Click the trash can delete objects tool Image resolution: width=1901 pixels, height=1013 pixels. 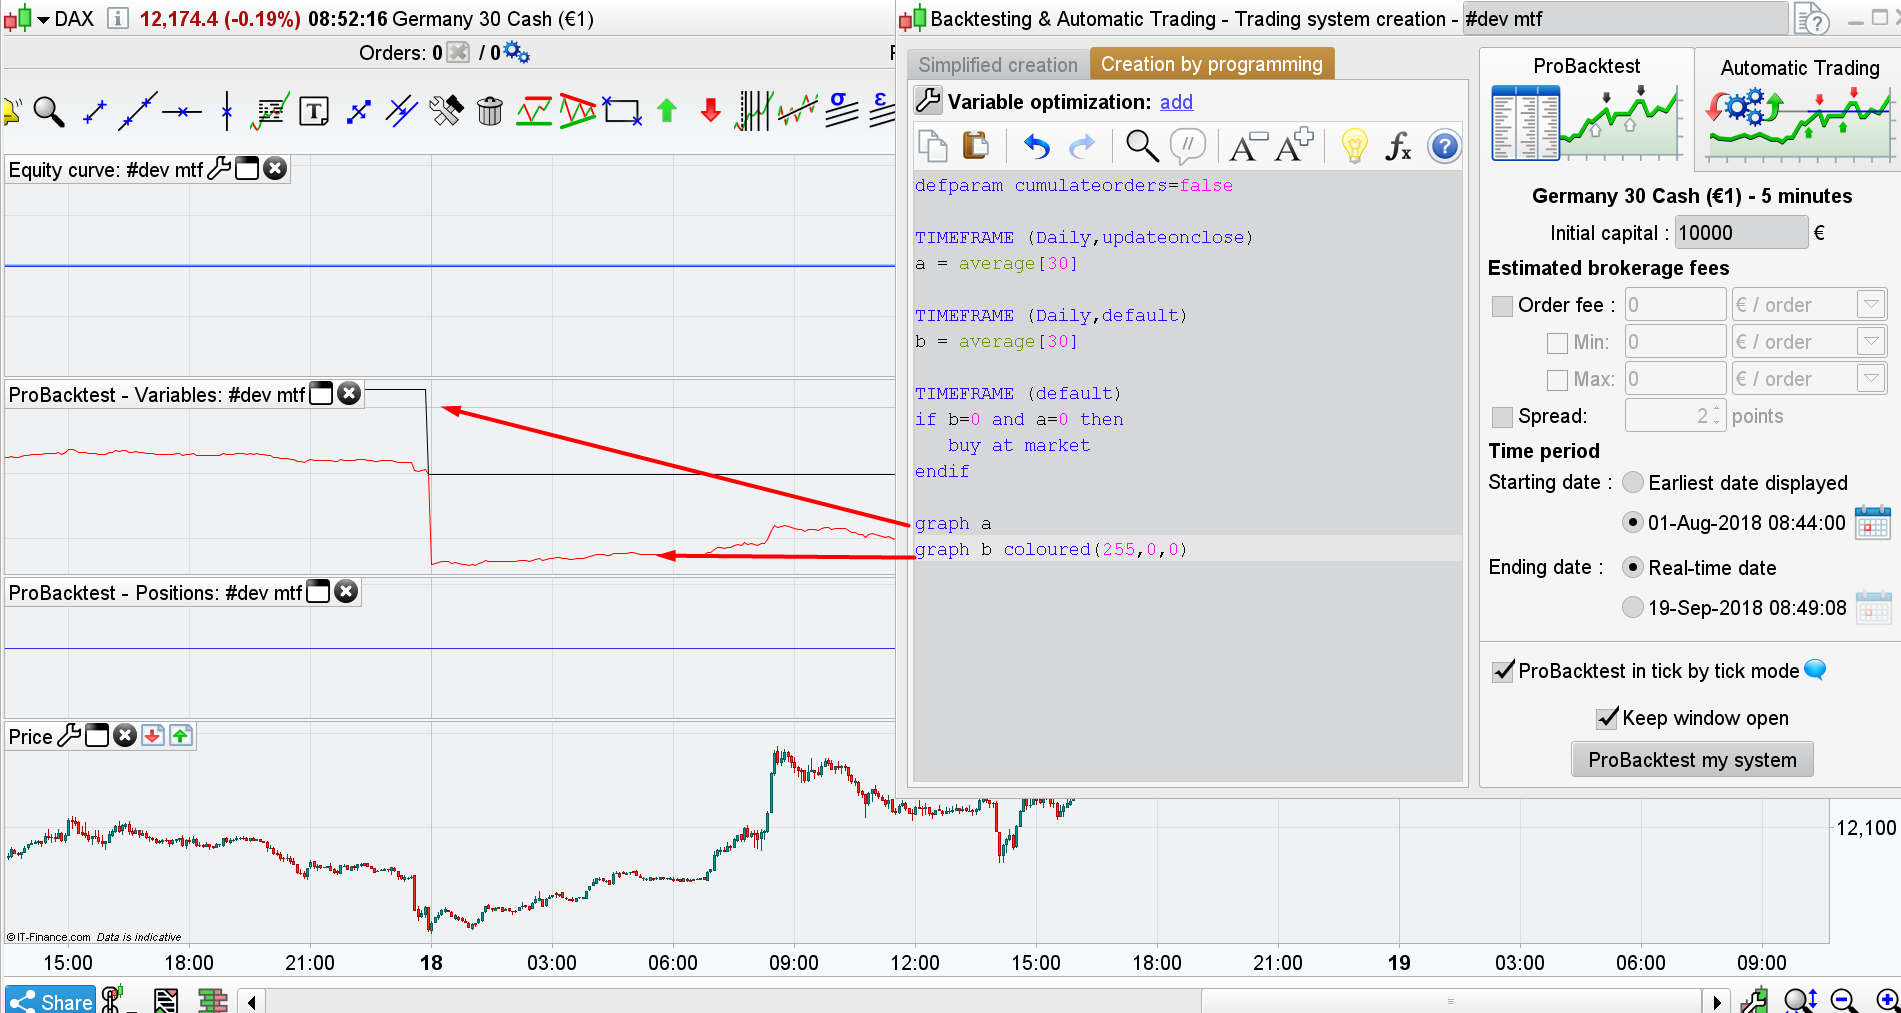click(x=490, y=111)
